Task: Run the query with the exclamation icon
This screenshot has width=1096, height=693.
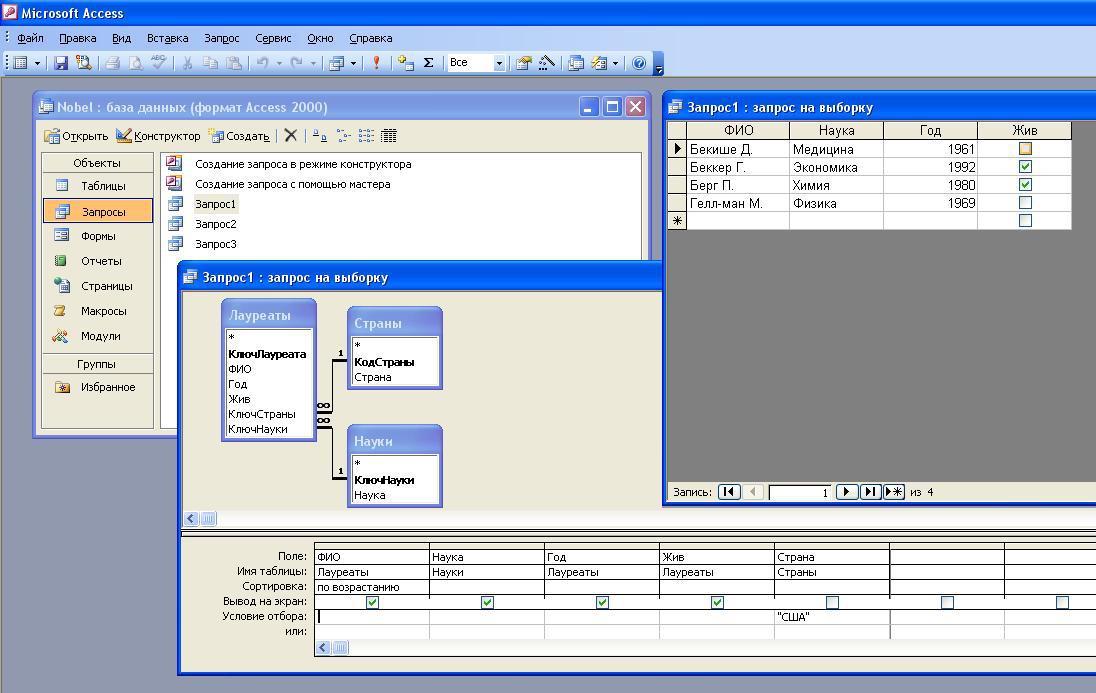Action: (x=376, y=63)
